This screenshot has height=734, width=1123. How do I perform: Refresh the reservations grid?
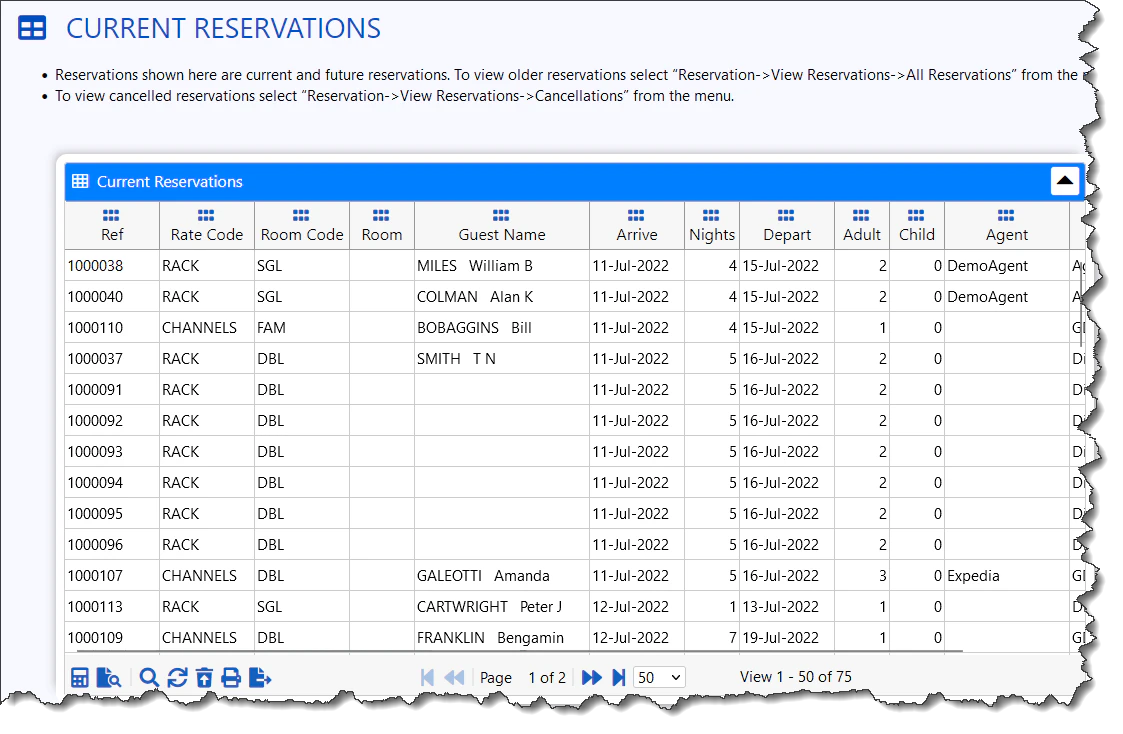177,677
